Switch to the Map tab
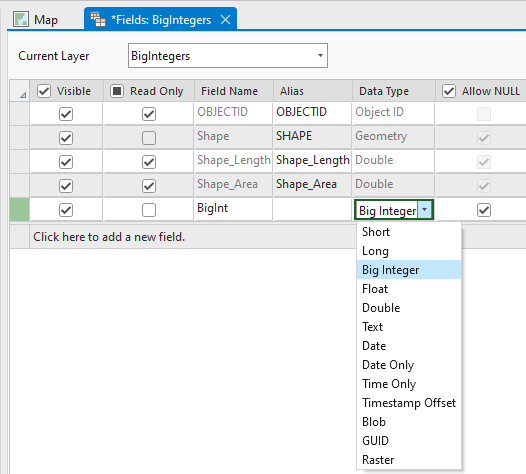This screenshot has height=474, width=526. tap(36, 19)
